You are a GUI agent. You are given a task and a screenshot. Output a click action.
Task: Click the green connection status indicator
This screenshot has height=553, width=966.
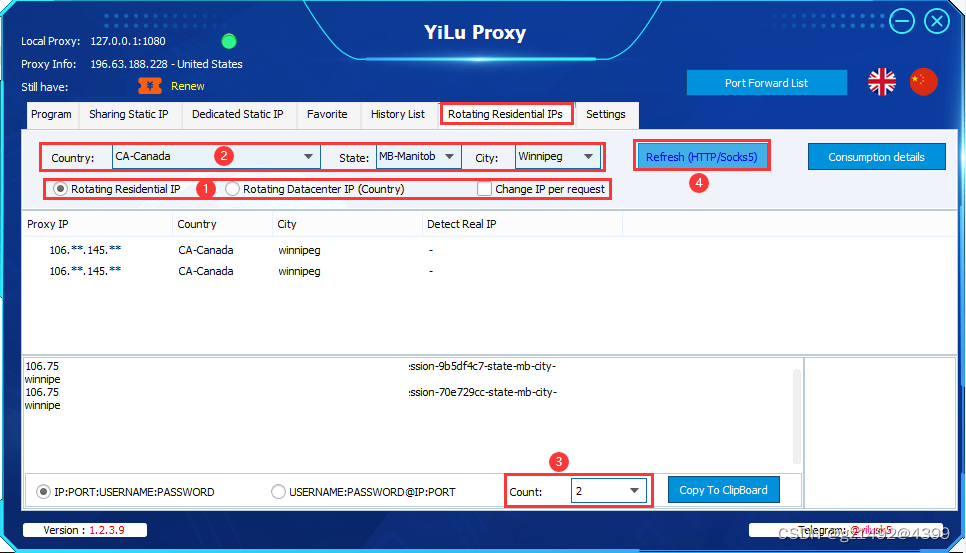click(x=229, y=41)
